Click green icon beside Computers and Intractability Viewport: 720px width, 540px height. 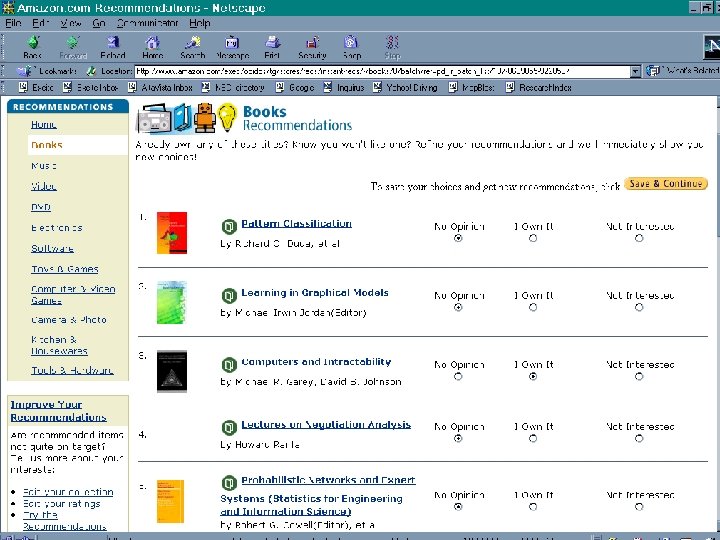pos(229,365)
